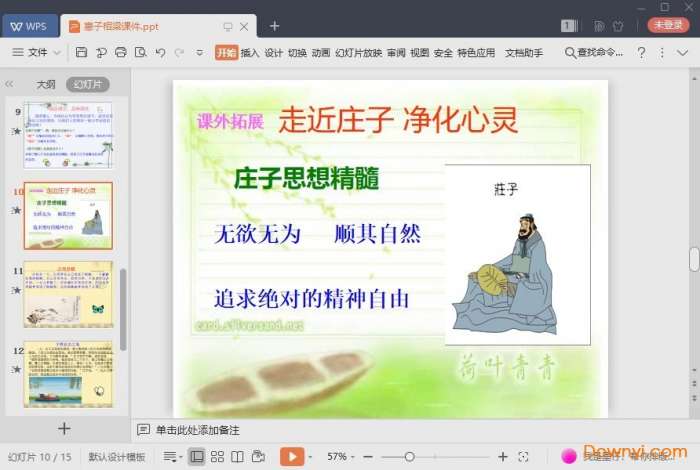Click the window count icon showing 1
This screenshot has height=470, width=700.
point(569,25)
